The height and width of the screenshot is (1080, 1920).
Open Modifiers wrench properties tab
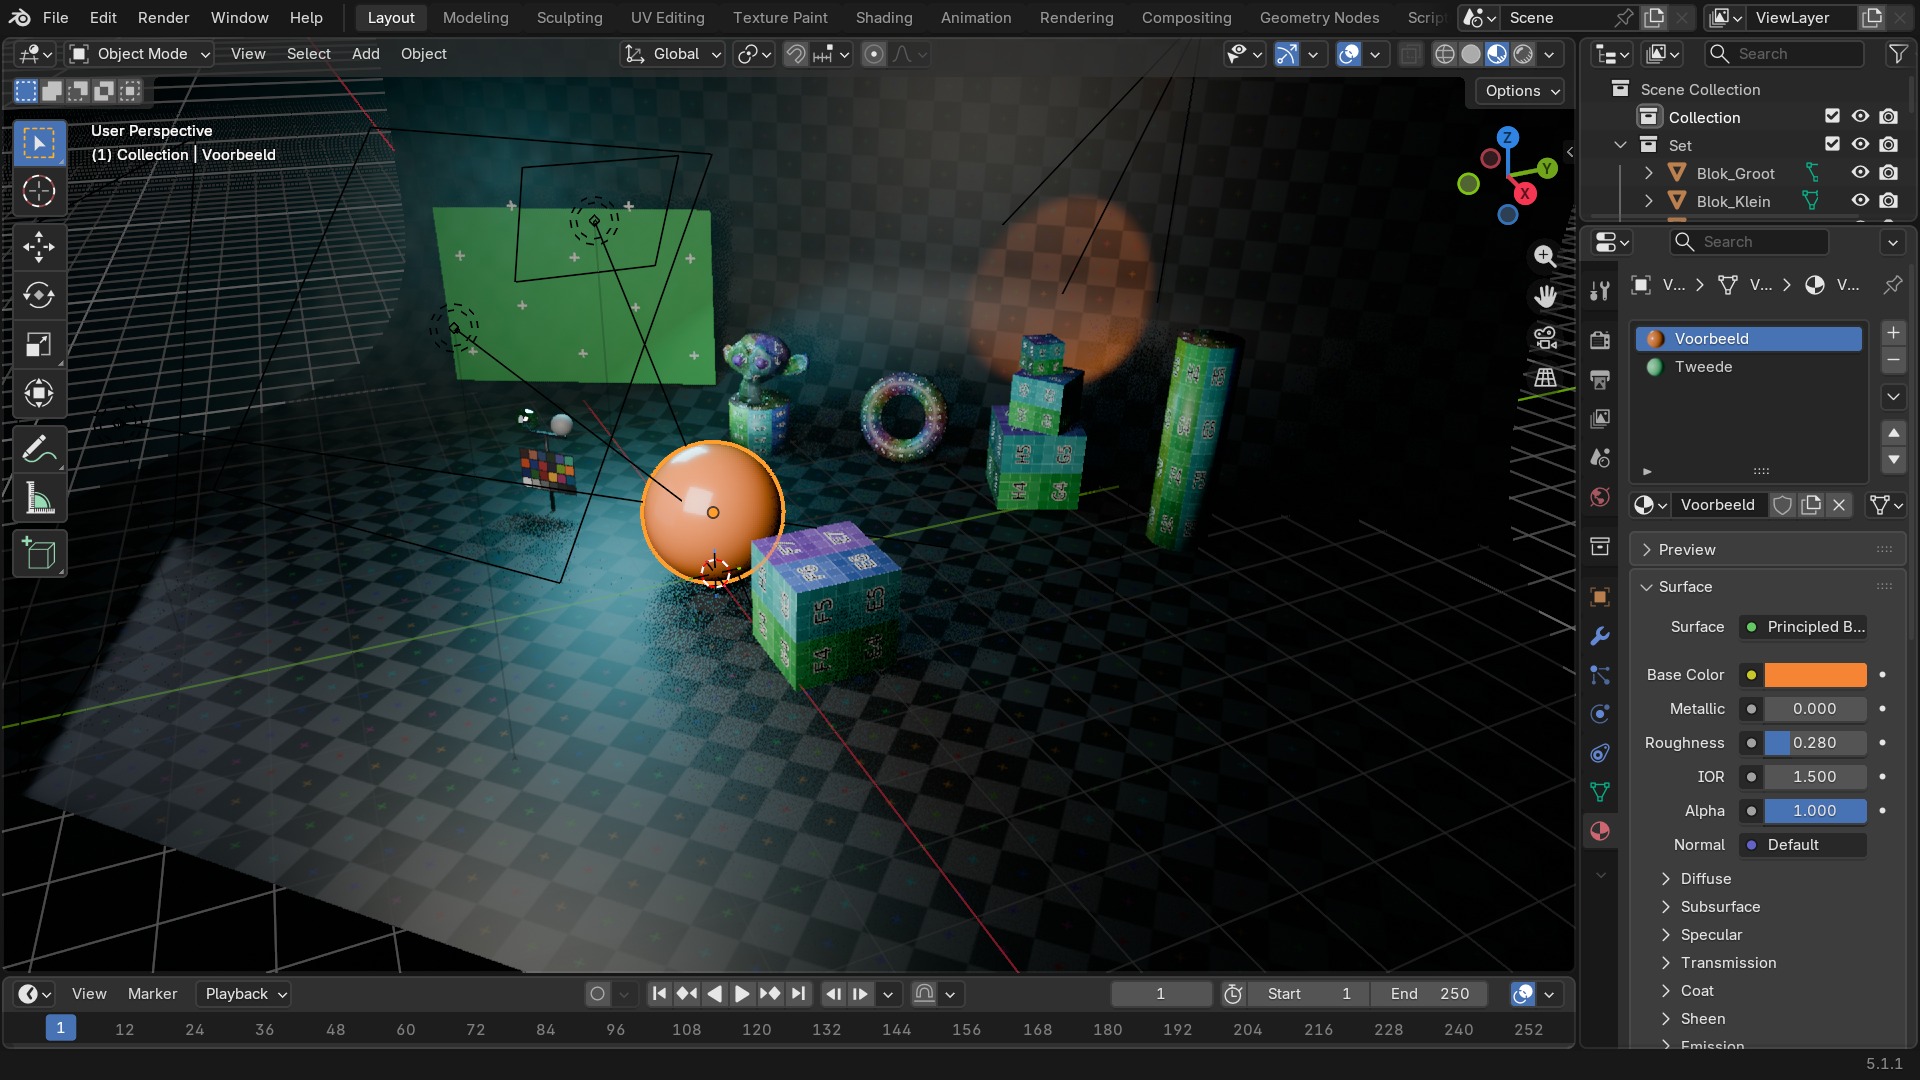pyautogui.click(x=1600, y=636)
